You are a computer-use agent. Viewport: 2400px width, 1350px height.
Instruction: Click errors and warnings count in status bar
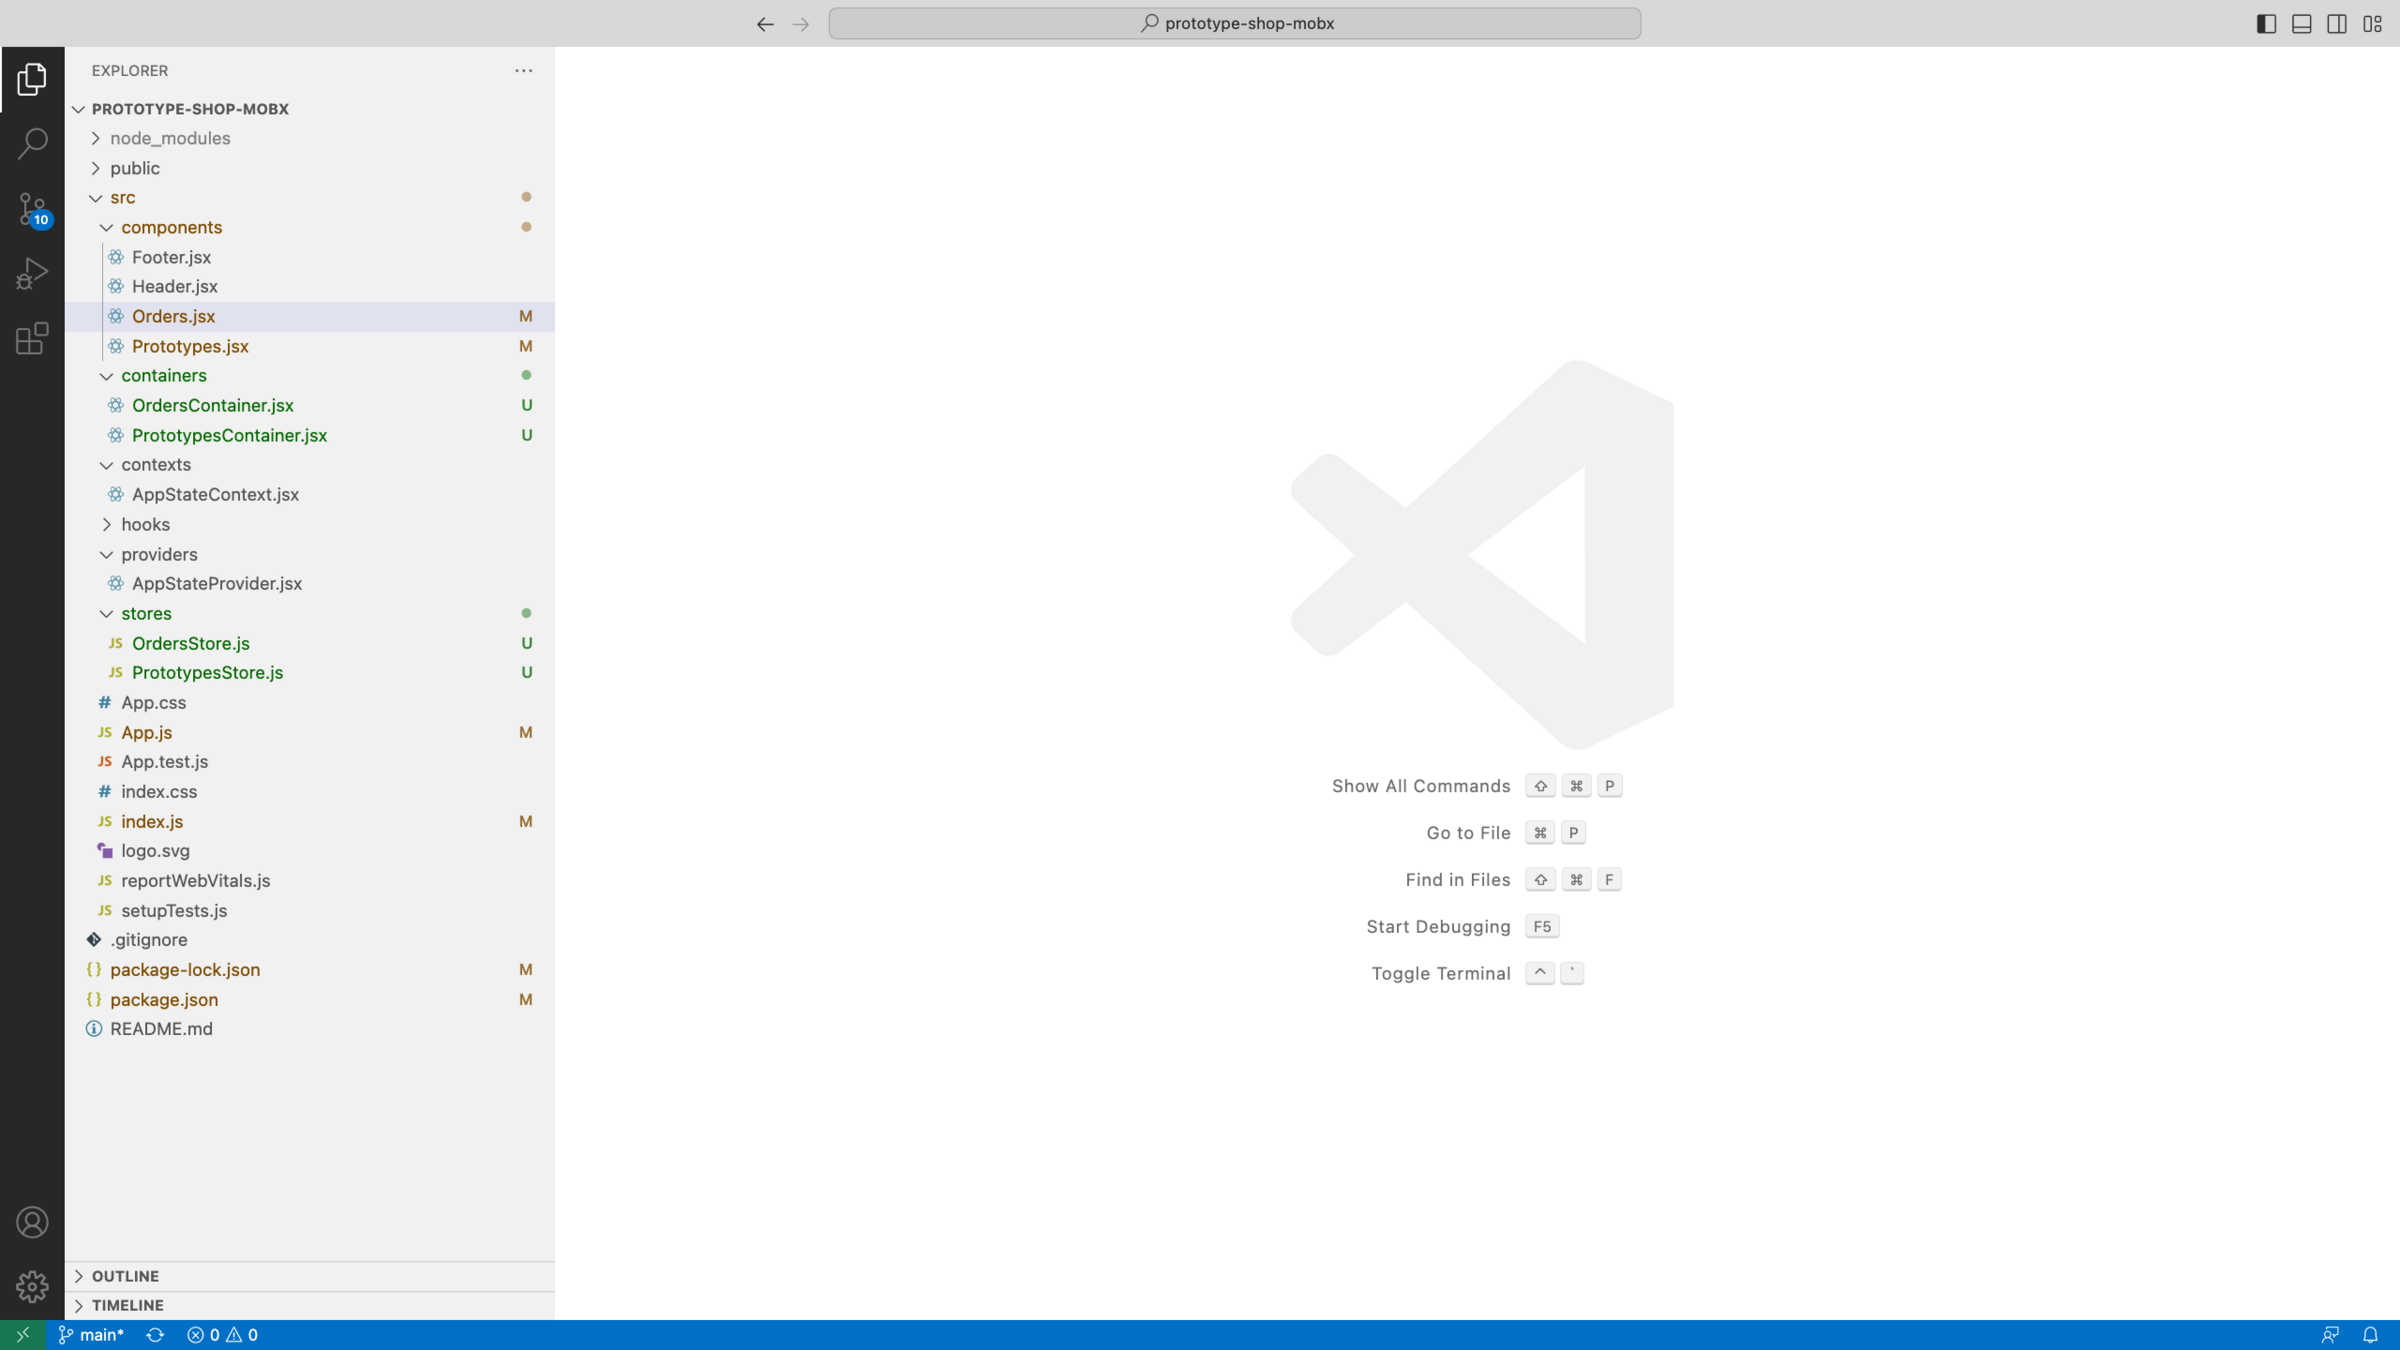222,1335
